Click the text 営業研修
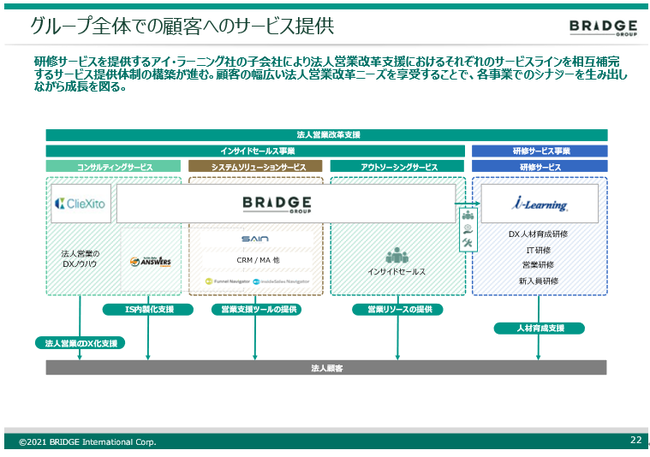Screen dimensions: 650x457 [x=538, y=265]
